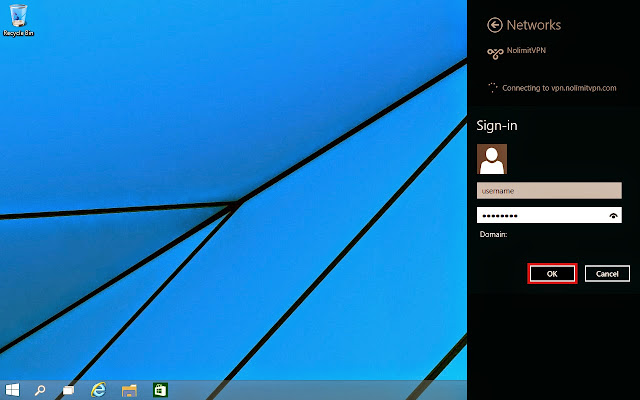Click the user avatar picture
The height and width of the screenshot is (400, 640).
pyautogui.click(x=492, y=159)
